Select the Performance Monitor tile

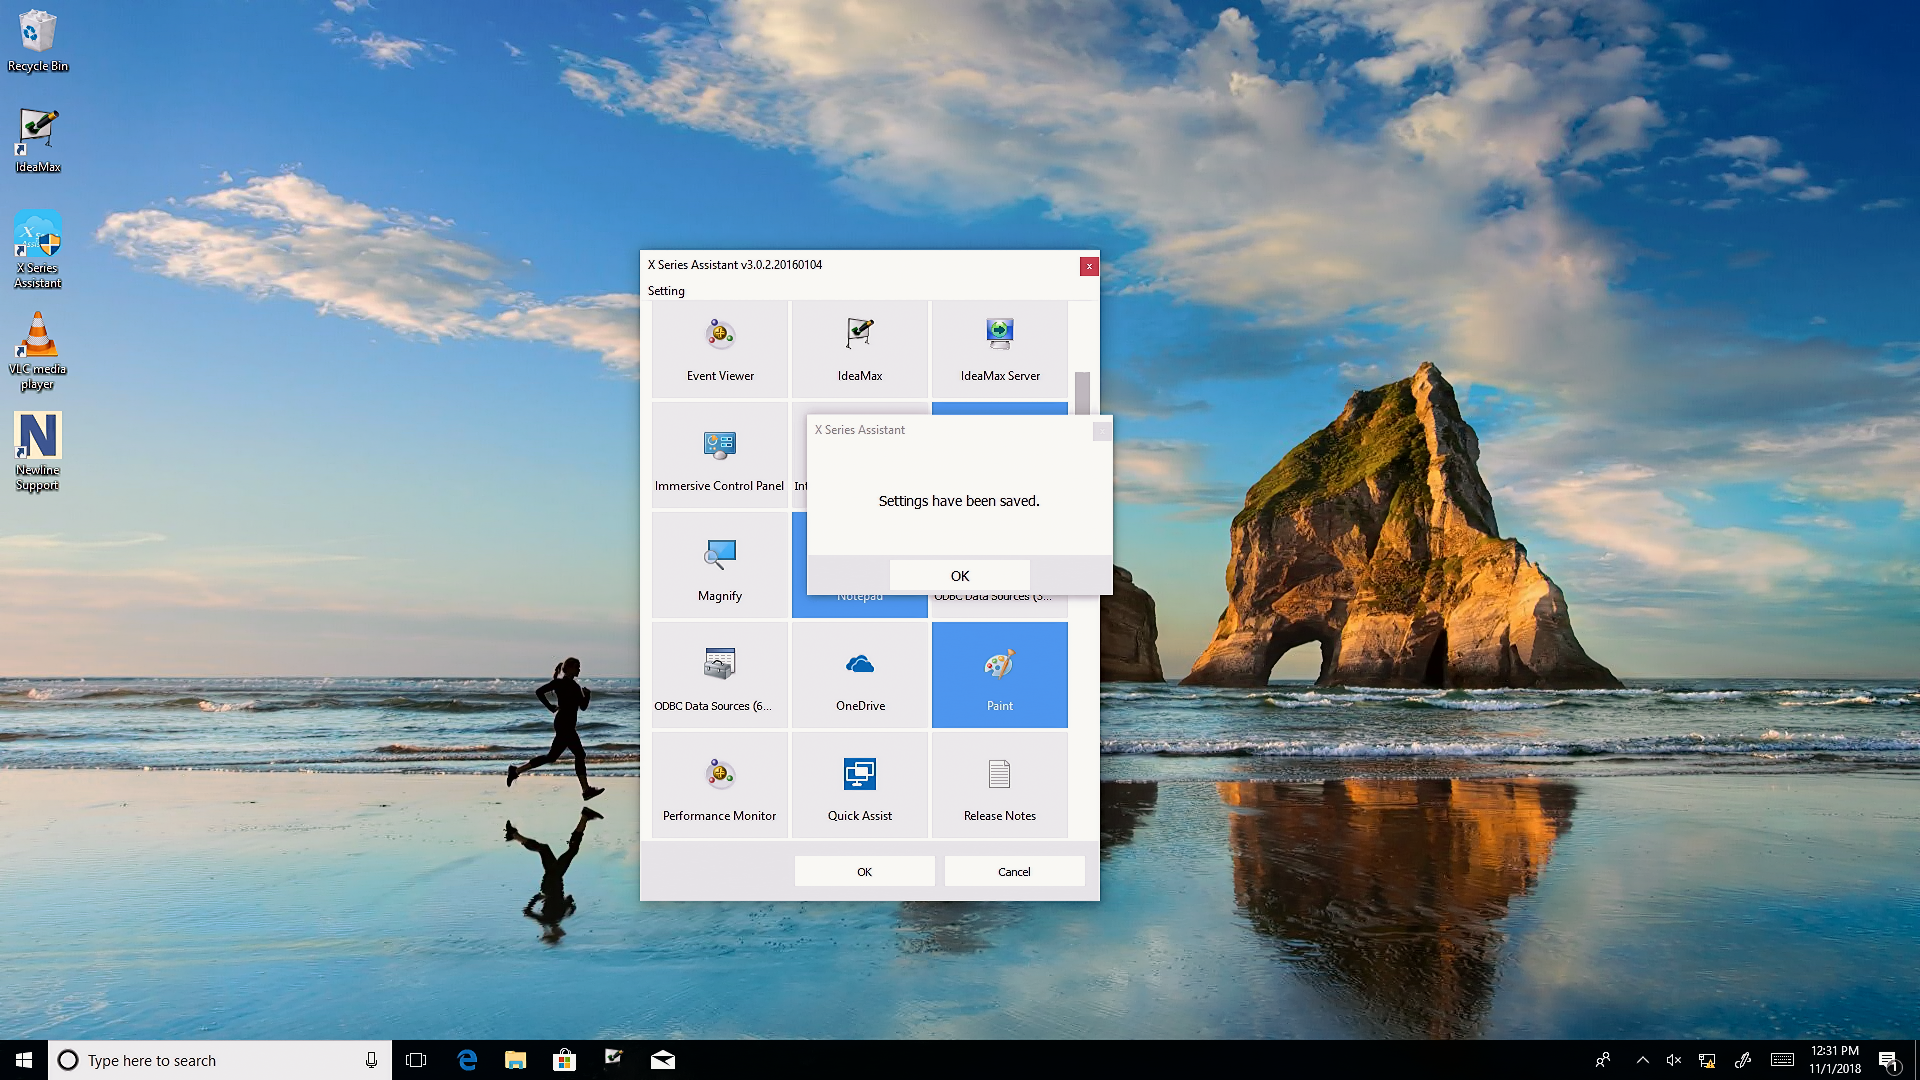[720, 786]
